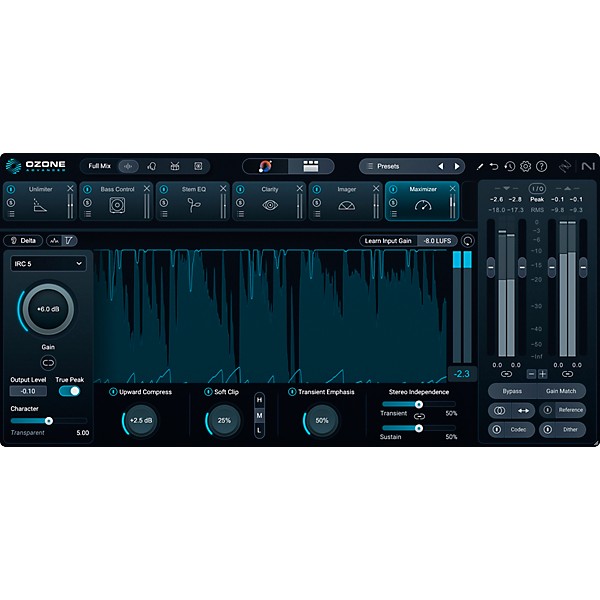The image size is (600, 600).
Task: Enable the Reference button
Action: click(562, 410)
